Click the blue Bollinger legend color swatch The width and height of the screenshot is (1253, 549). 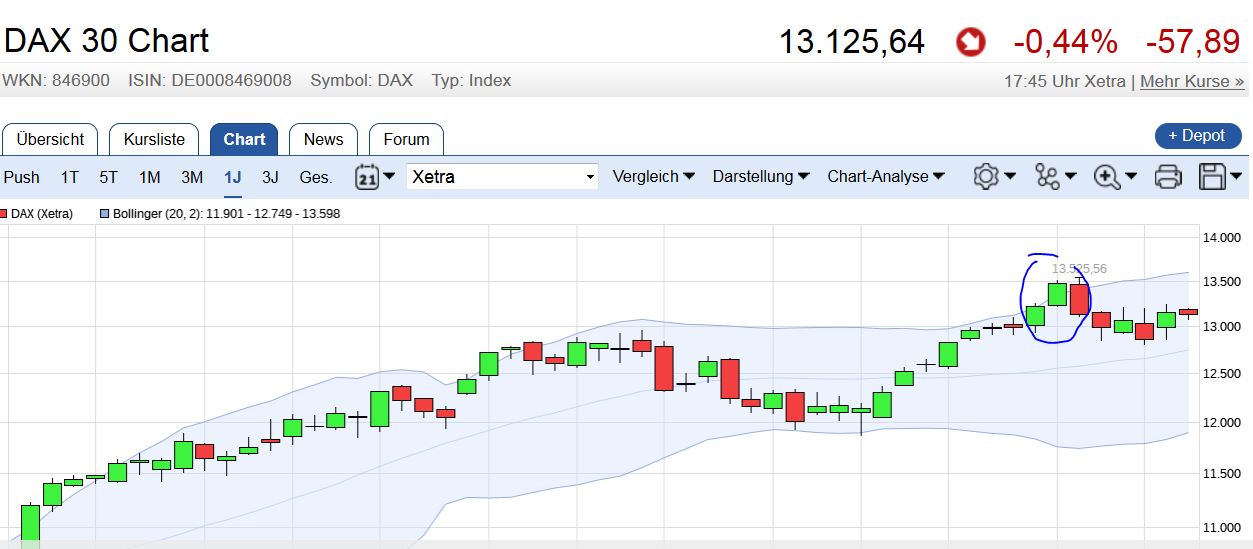(104, 214)
